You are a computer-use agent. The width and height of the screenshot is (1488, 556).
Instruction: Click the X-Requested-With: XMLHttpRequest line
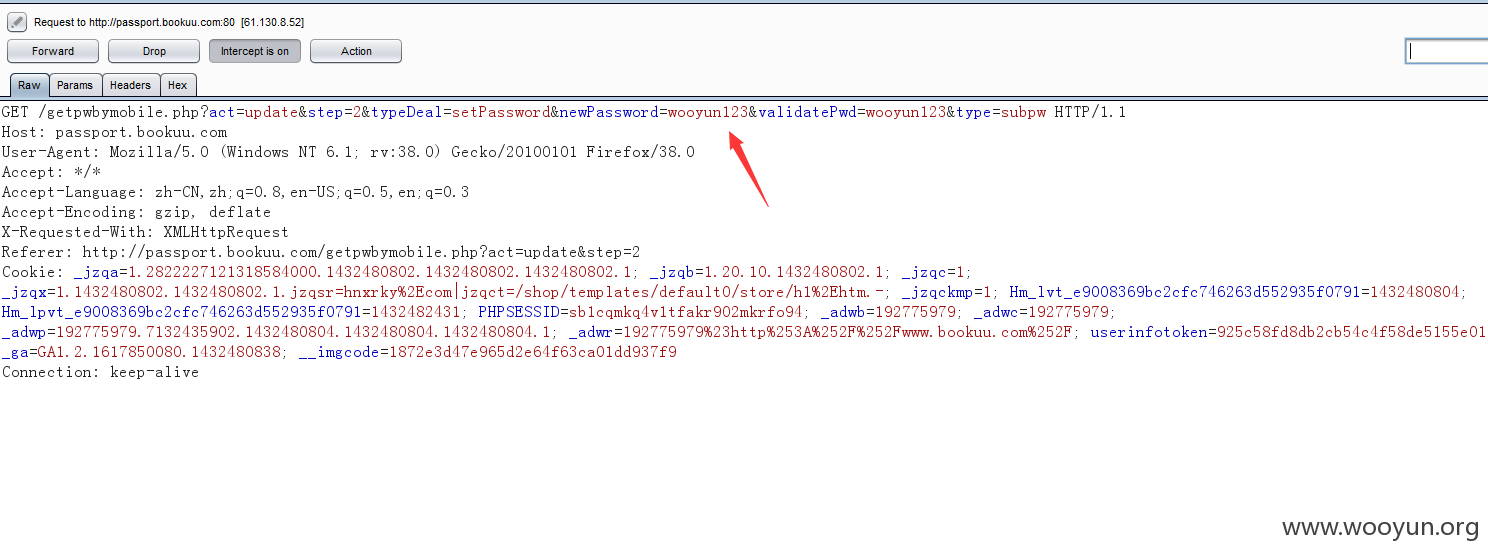(145, 232)
